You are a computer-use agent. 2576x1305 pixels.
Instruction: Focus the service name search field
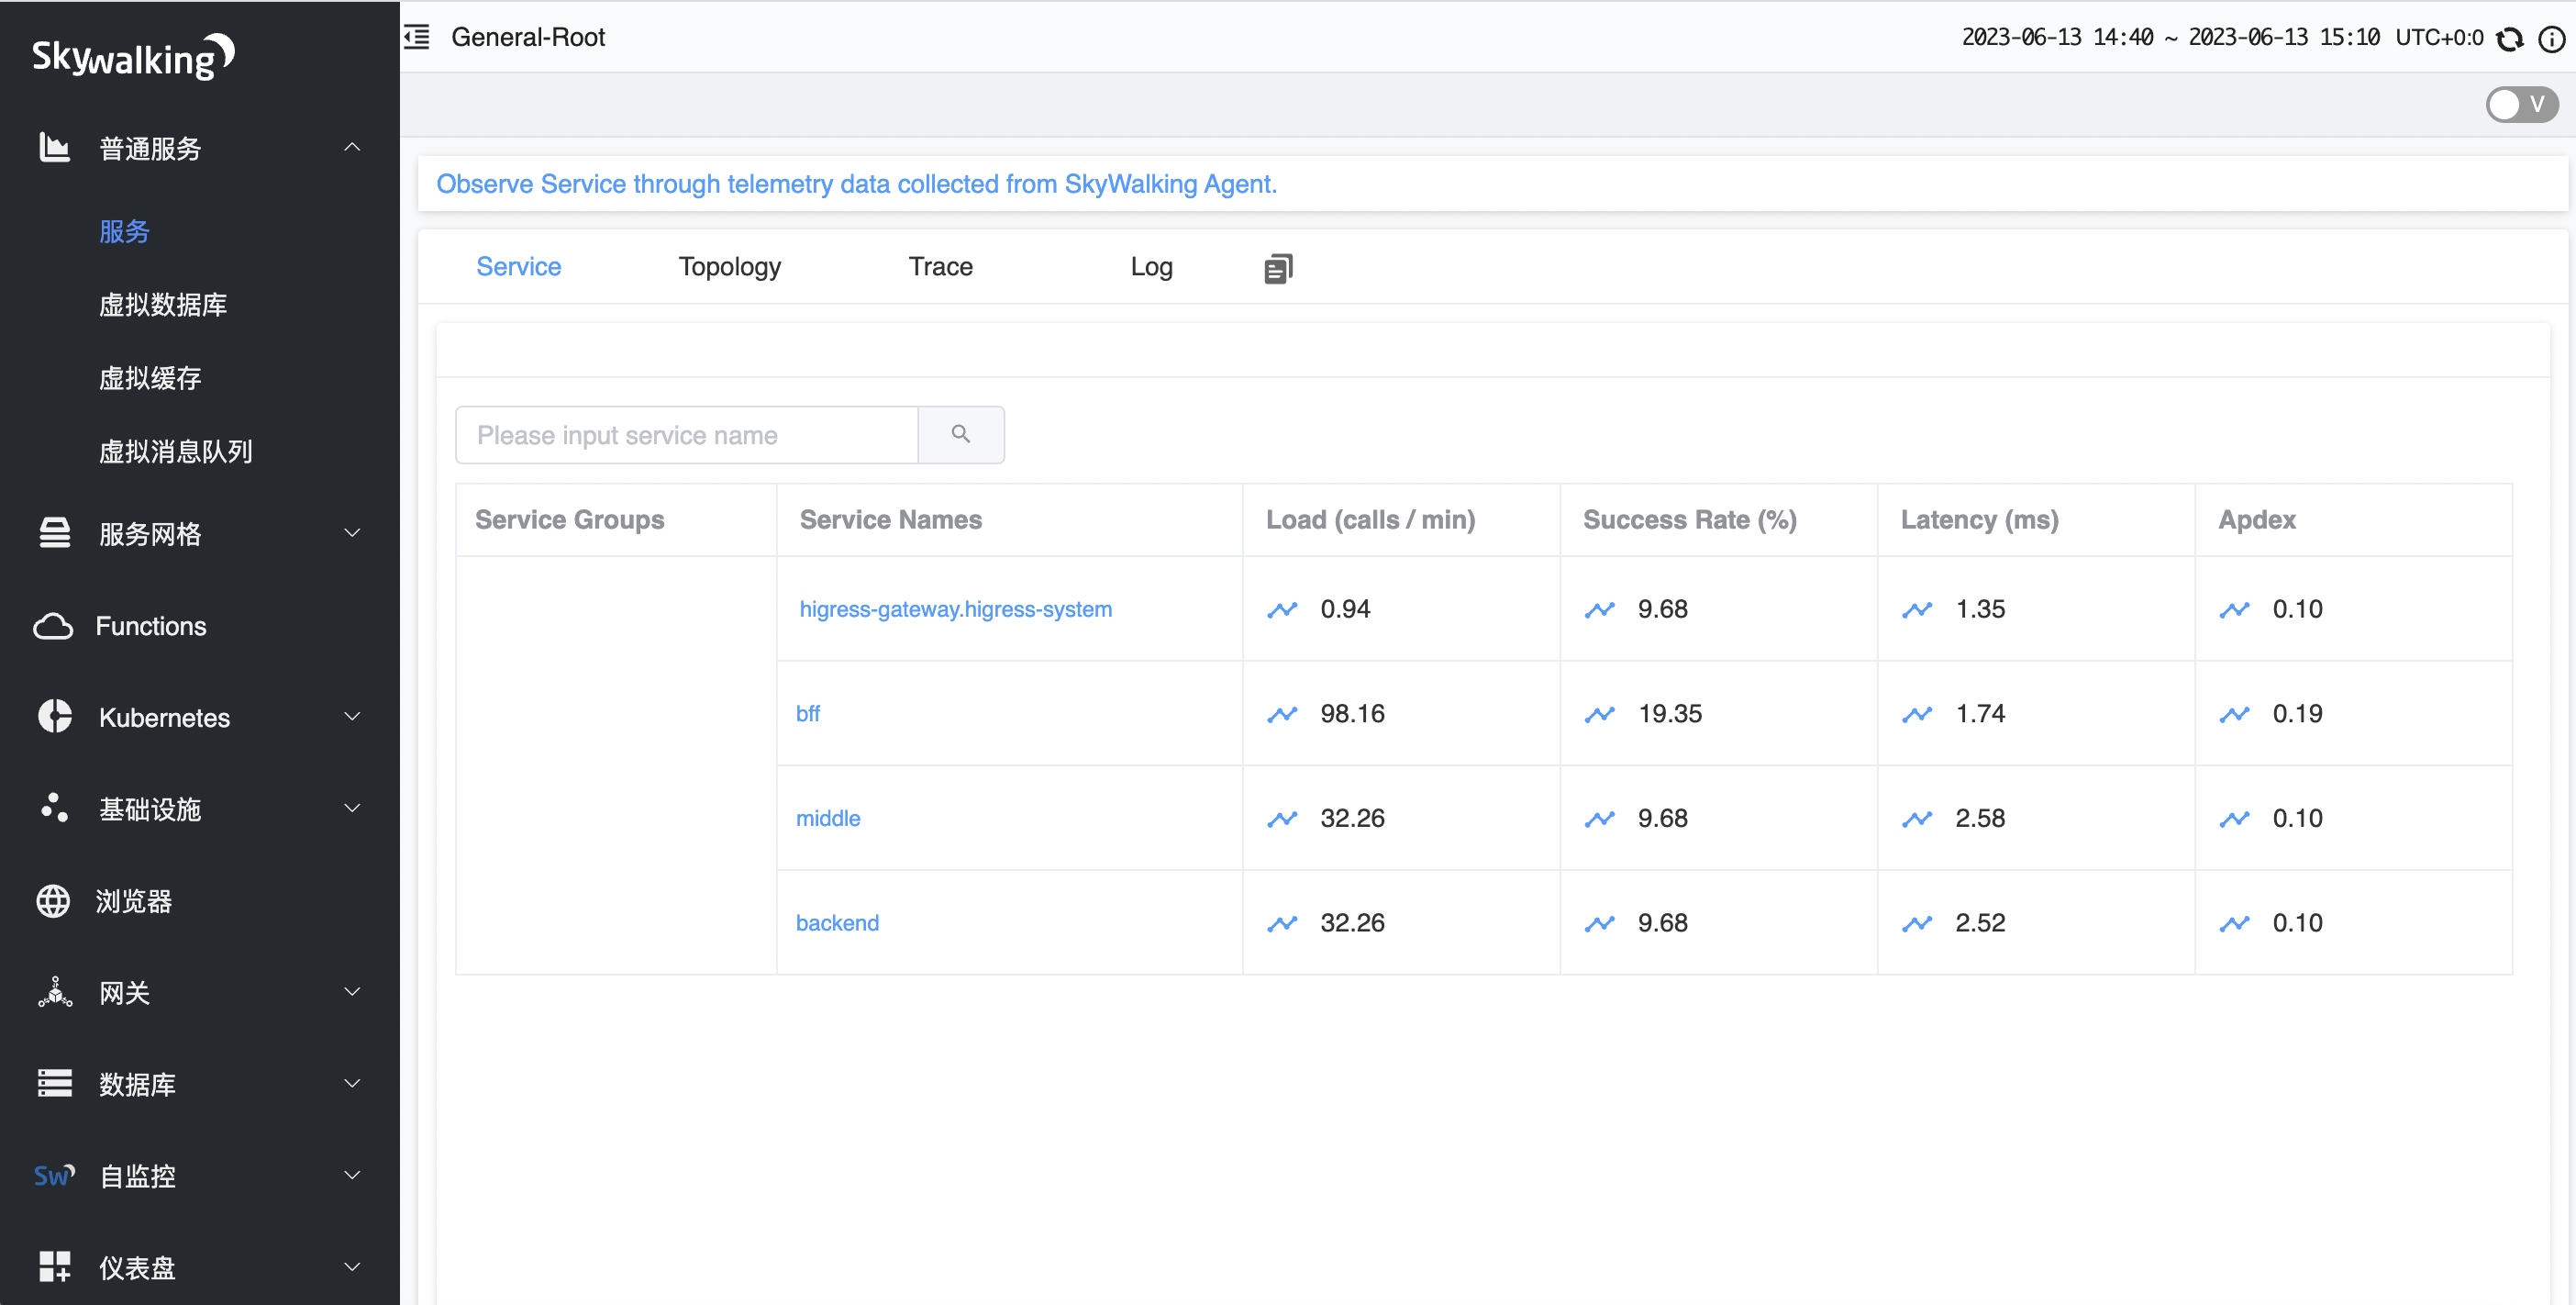[x=687, y=435]
